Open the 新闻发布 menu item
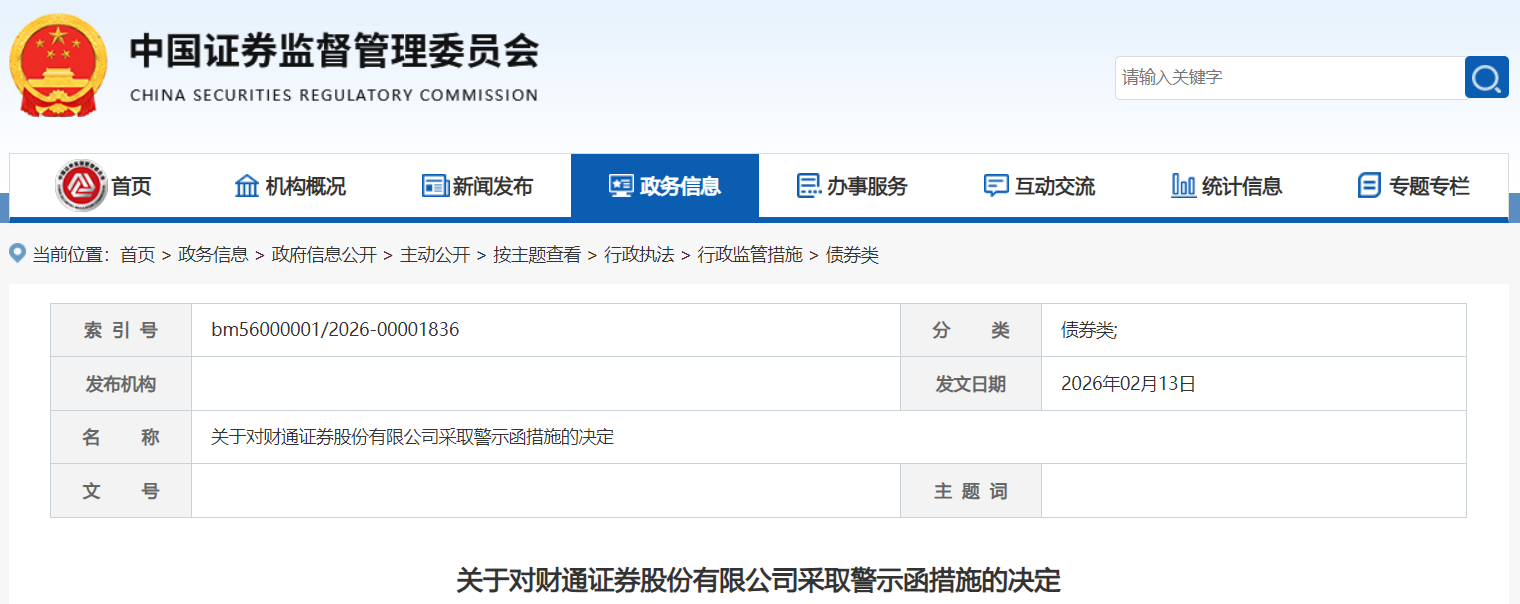 coord(492,186)
